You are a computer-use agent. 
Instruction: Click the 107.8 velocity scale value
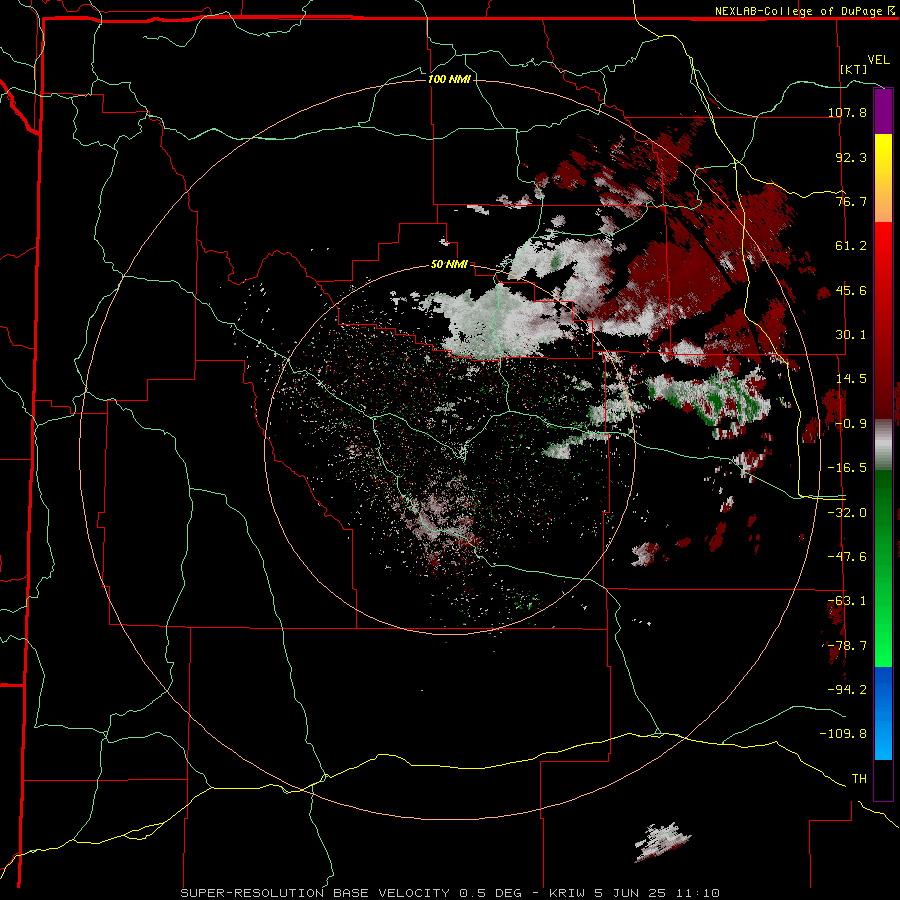(847, 112)
